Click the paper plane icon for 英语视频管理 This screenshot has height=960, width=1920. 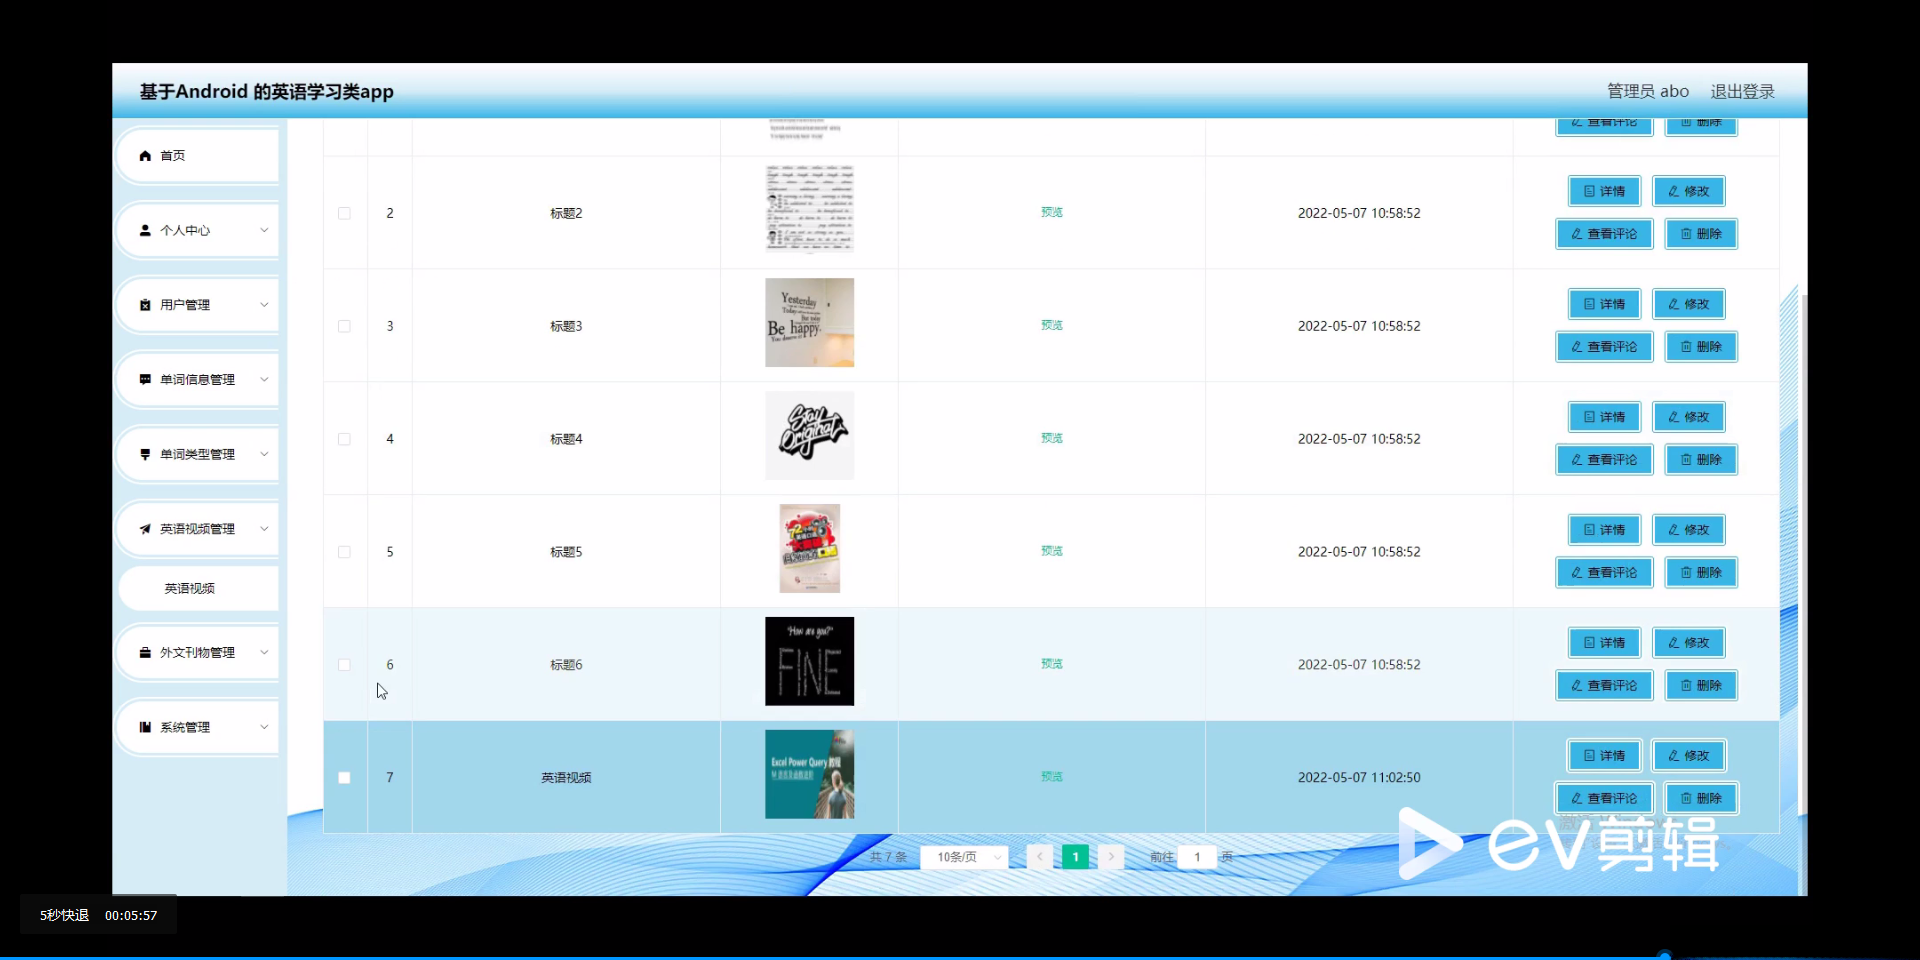click(145, 528)
